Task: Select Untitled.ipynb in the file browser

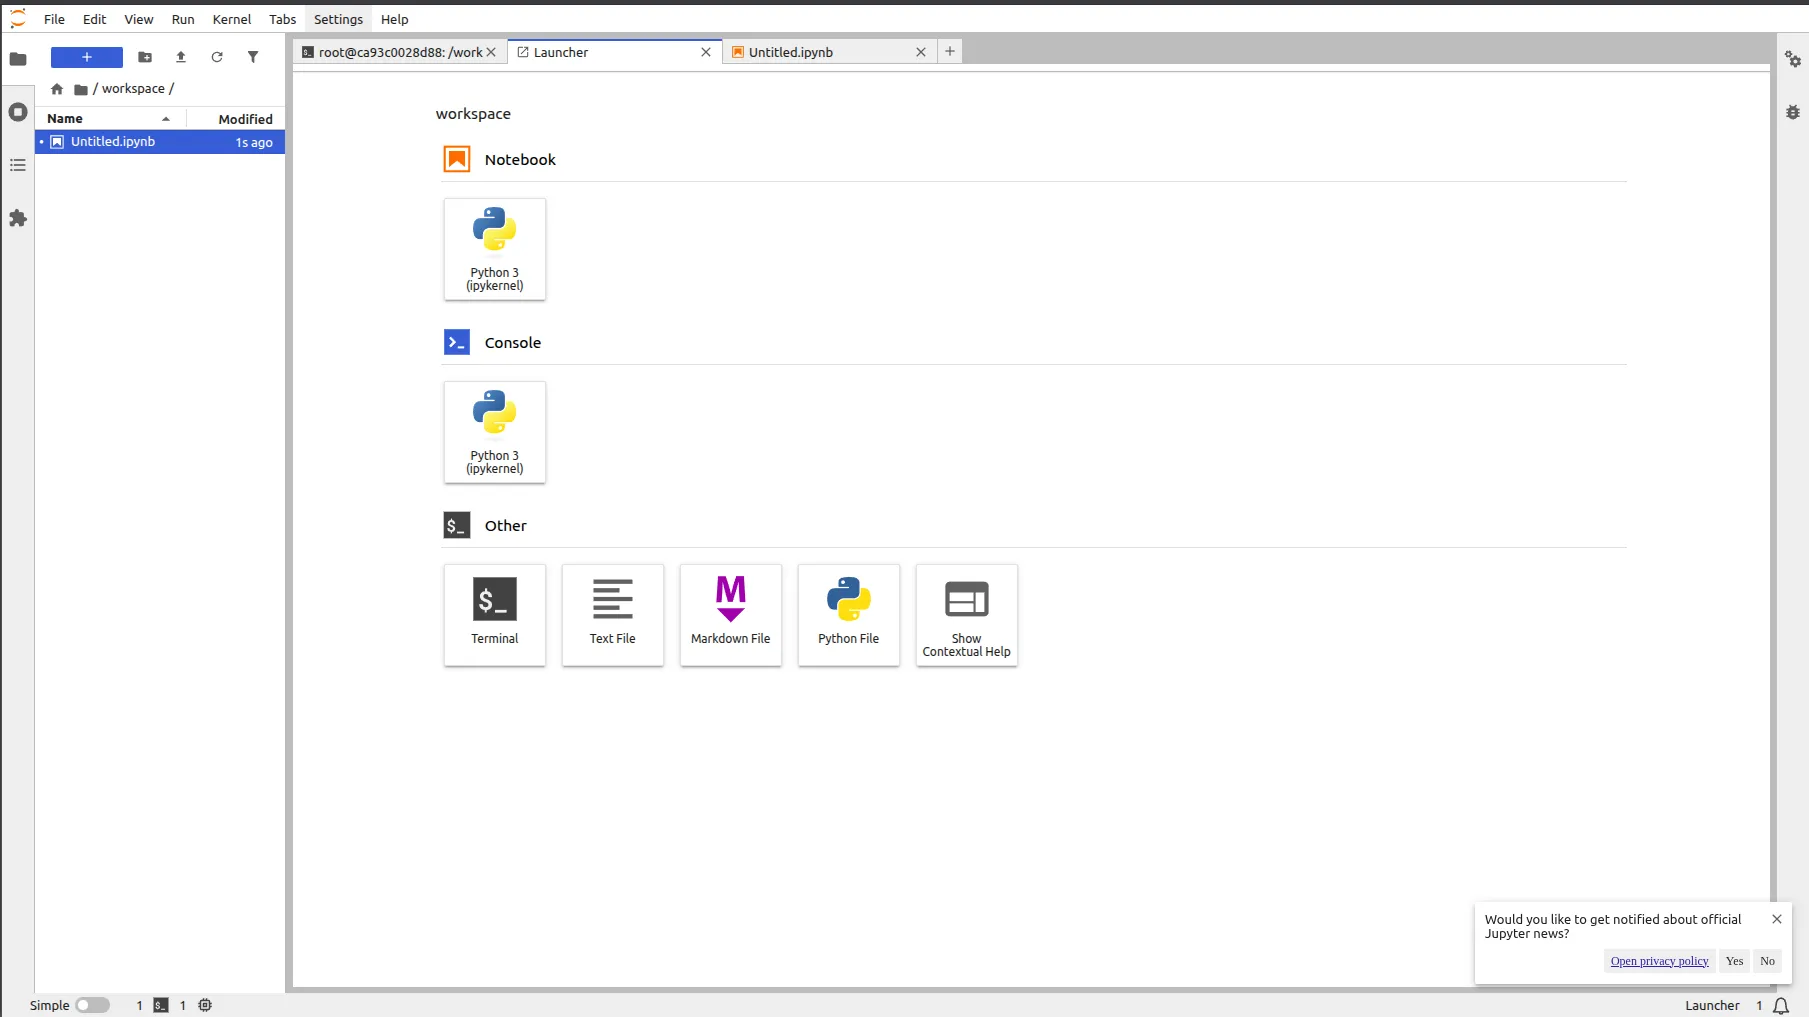Action: coord(113,142)
